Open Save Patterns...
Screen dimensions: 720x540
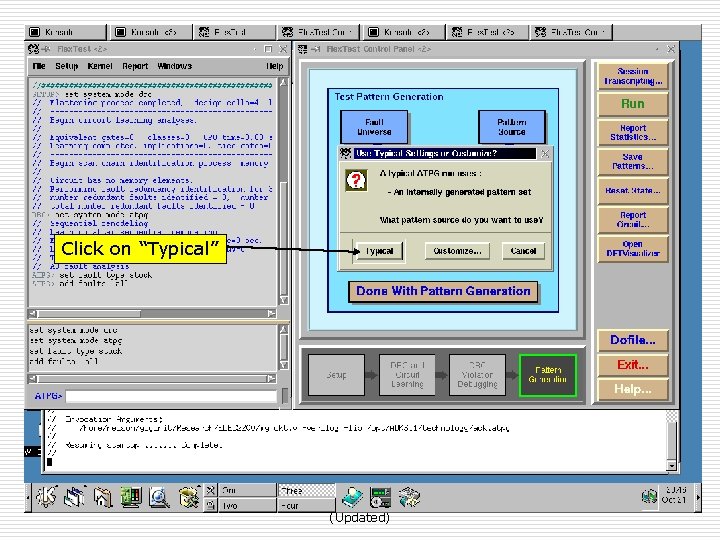click(633, 161)
